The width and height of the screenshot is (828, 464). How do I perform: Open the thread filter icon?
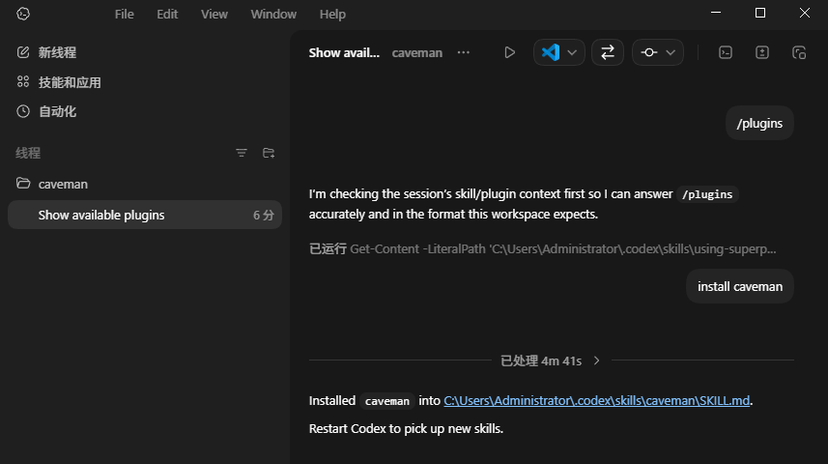point(241,153)
